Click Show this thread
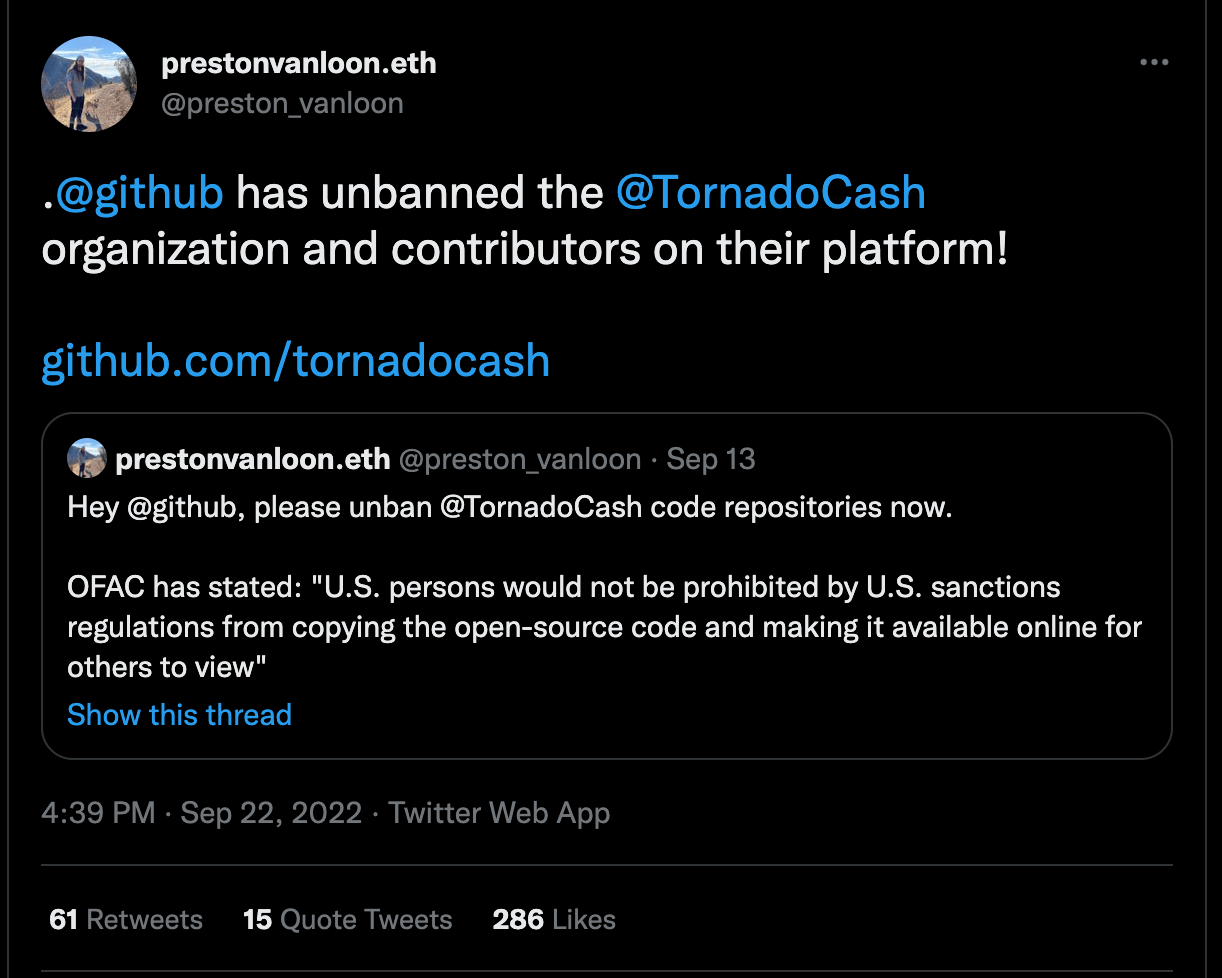The image size is (1222, 978). (x=179, y=714)
